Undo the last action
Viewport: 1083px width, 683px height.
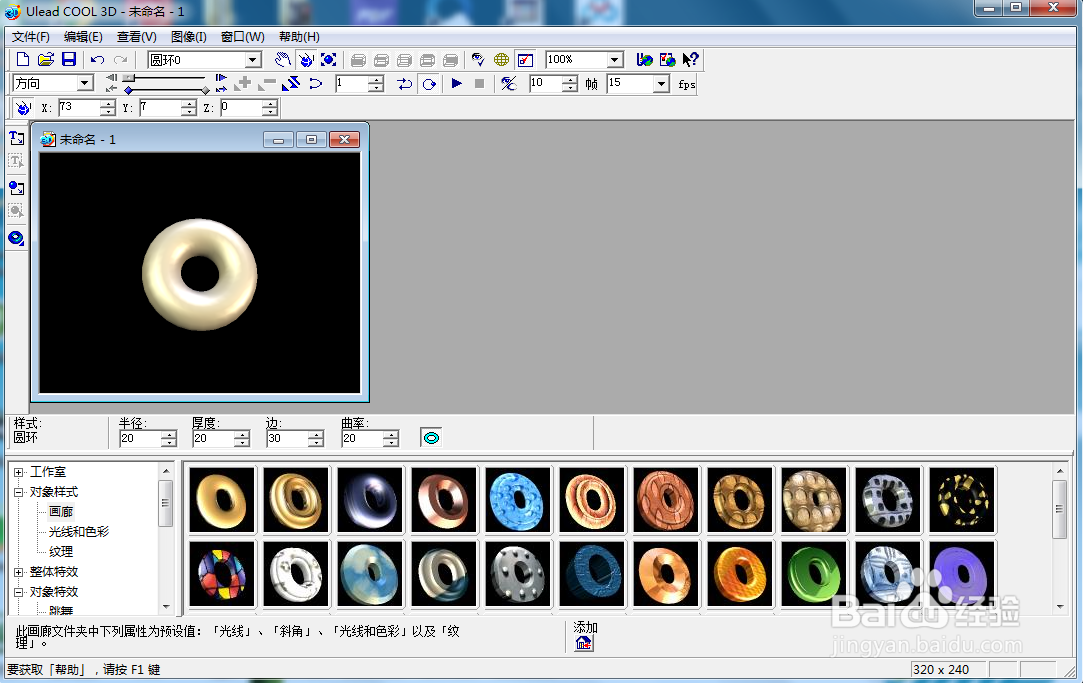coord(97,60)
